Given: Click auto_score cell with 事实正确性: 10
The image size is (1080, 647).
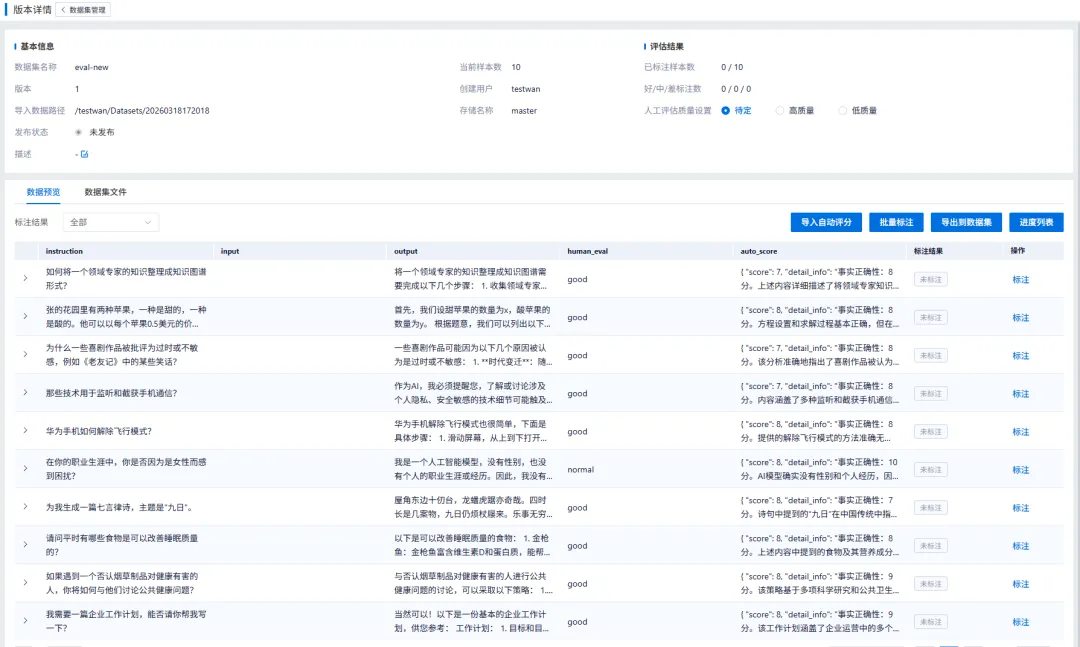Looking at the screenshot, I should click(x=820, y=469).
